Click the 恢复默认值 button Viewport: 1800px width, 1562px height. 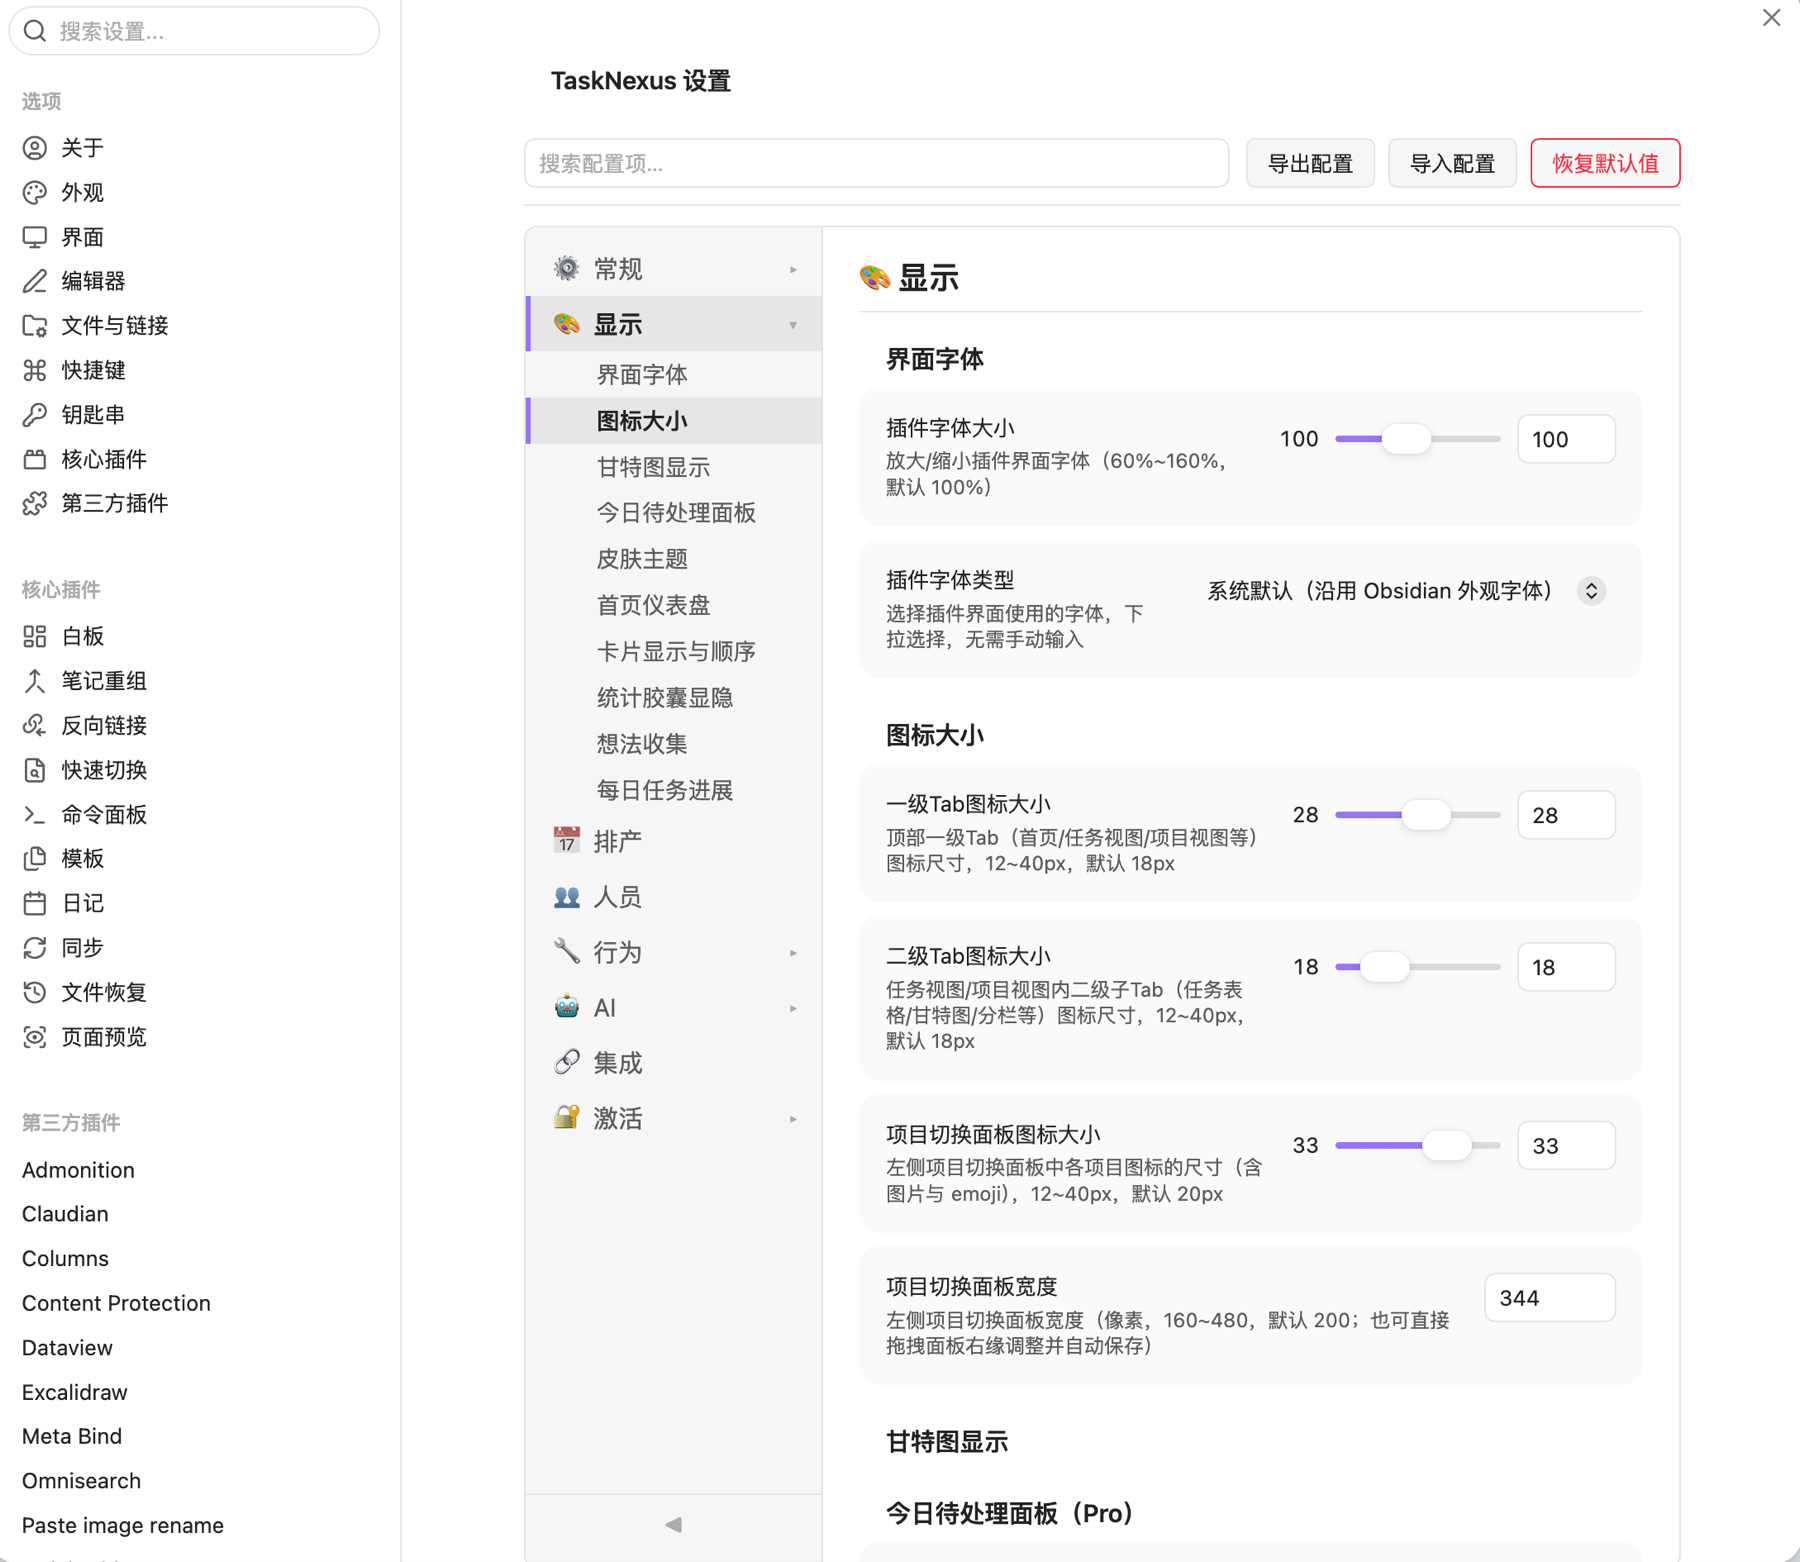[x=1605, y=163]
